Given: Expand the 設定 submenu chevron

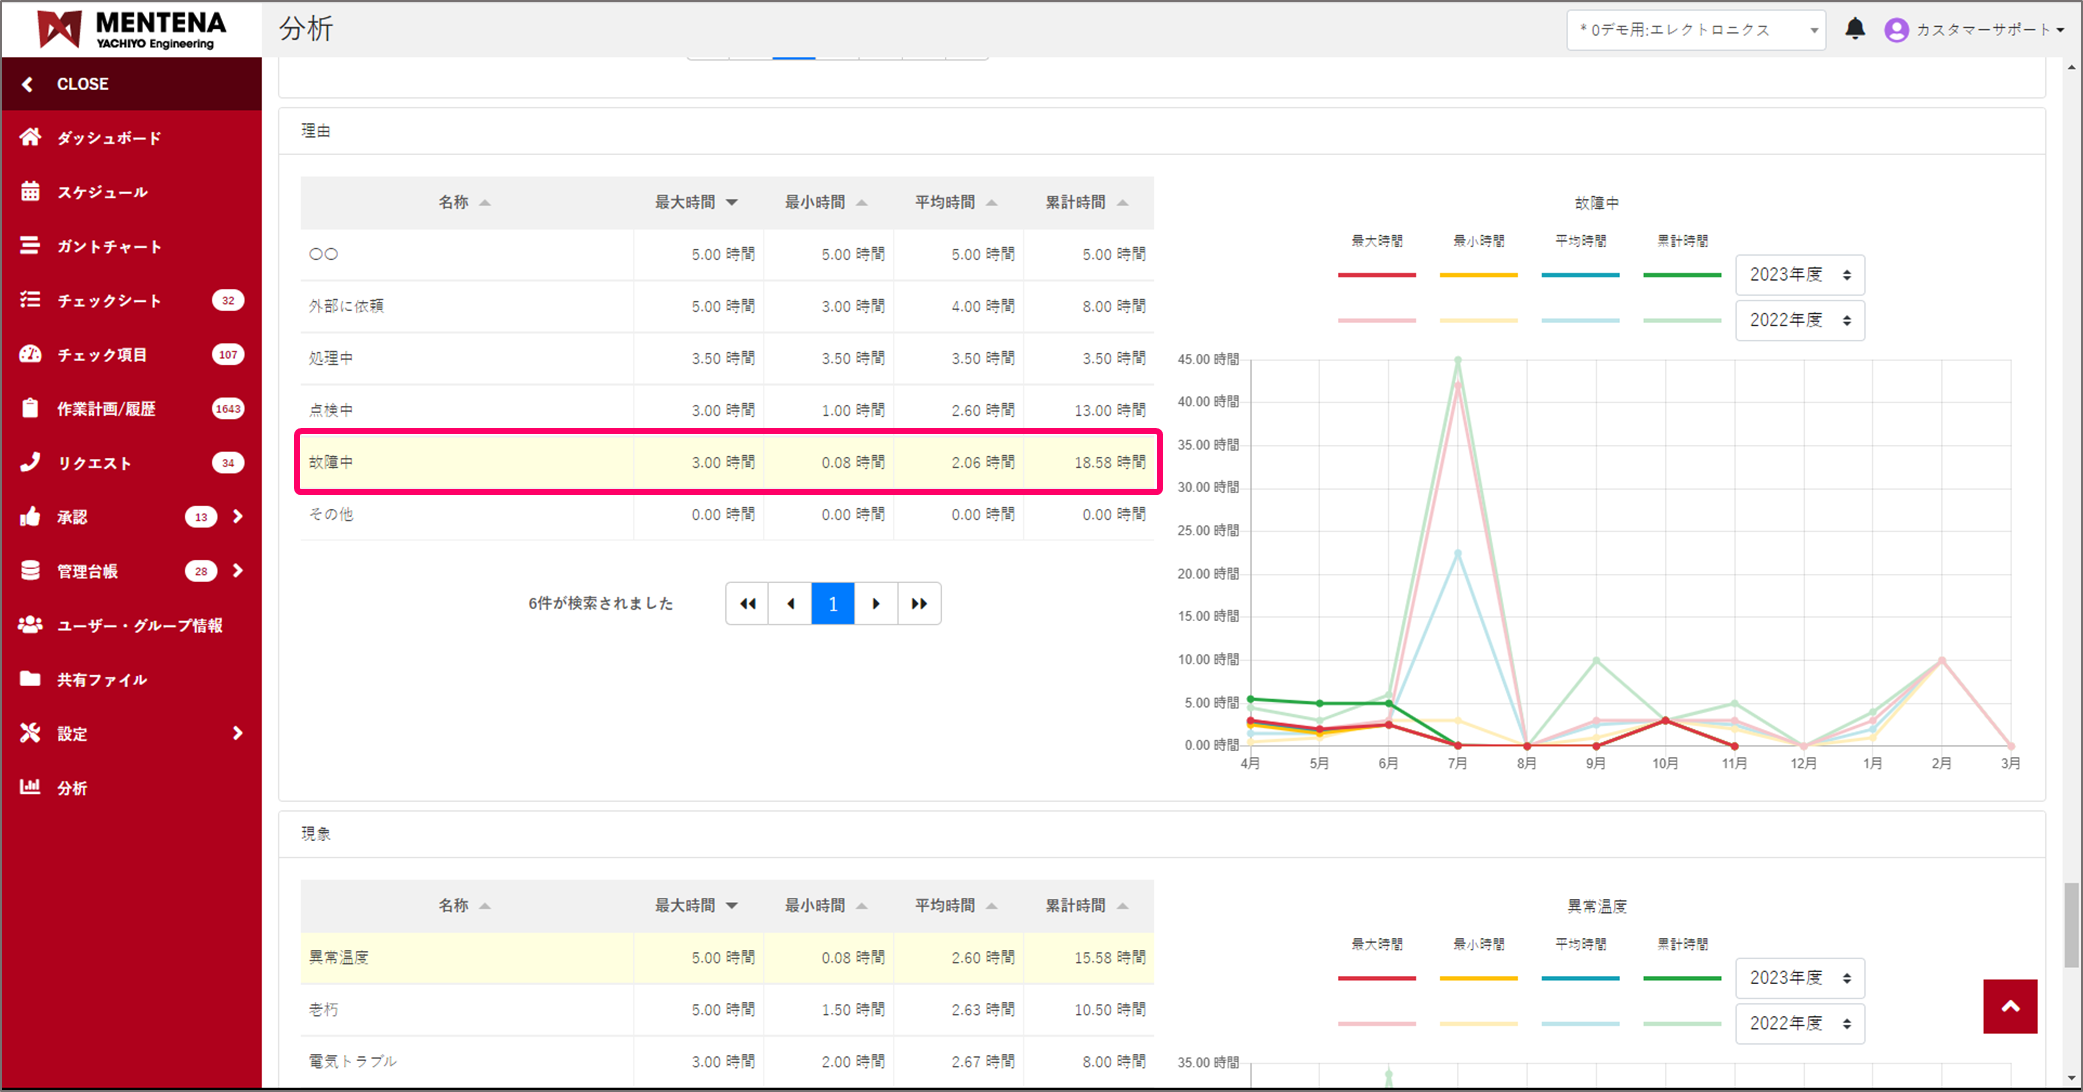Looking at the screenshot, I should (x=237, y=733).
